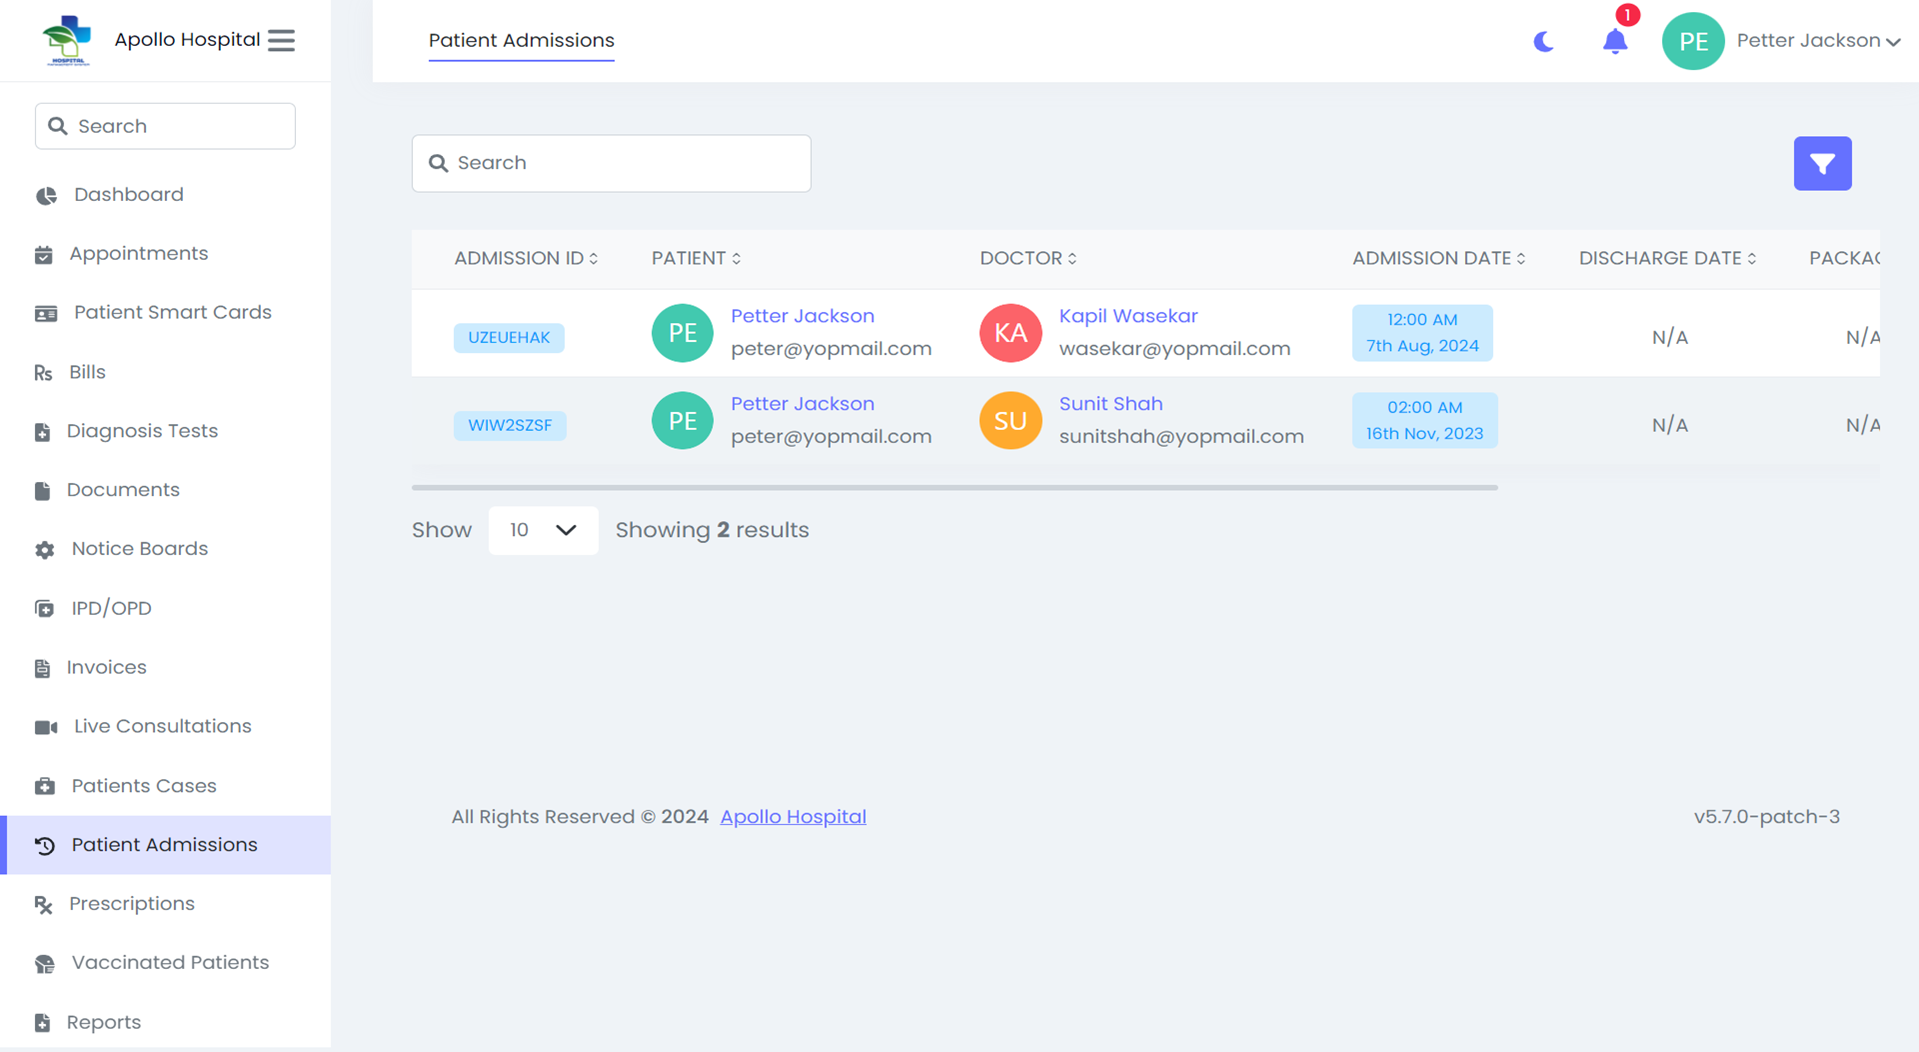Viewport: 1919px width, 1052px height.
Task: Open Prescriptions via its Rx icon
Action: [43, 904]
